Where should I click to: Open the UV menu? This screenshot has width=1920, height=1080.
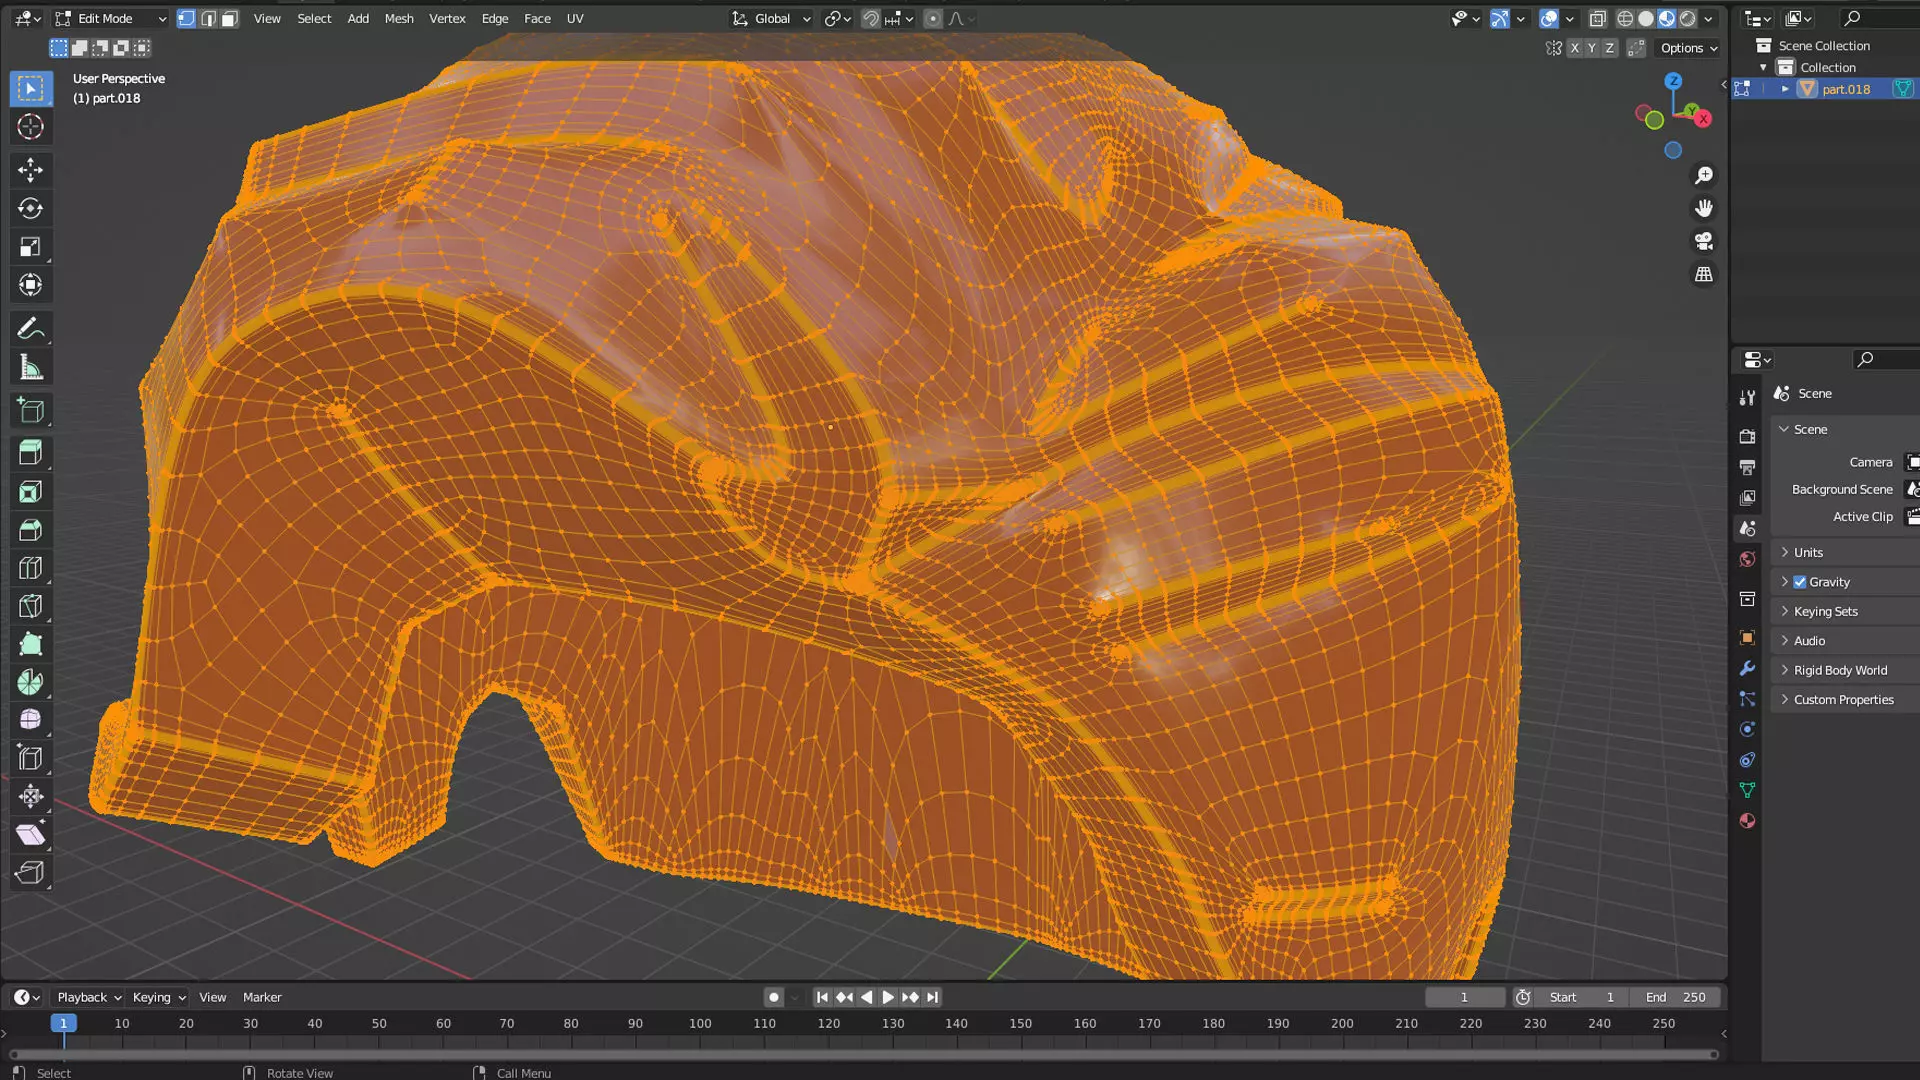pos(574,18)
